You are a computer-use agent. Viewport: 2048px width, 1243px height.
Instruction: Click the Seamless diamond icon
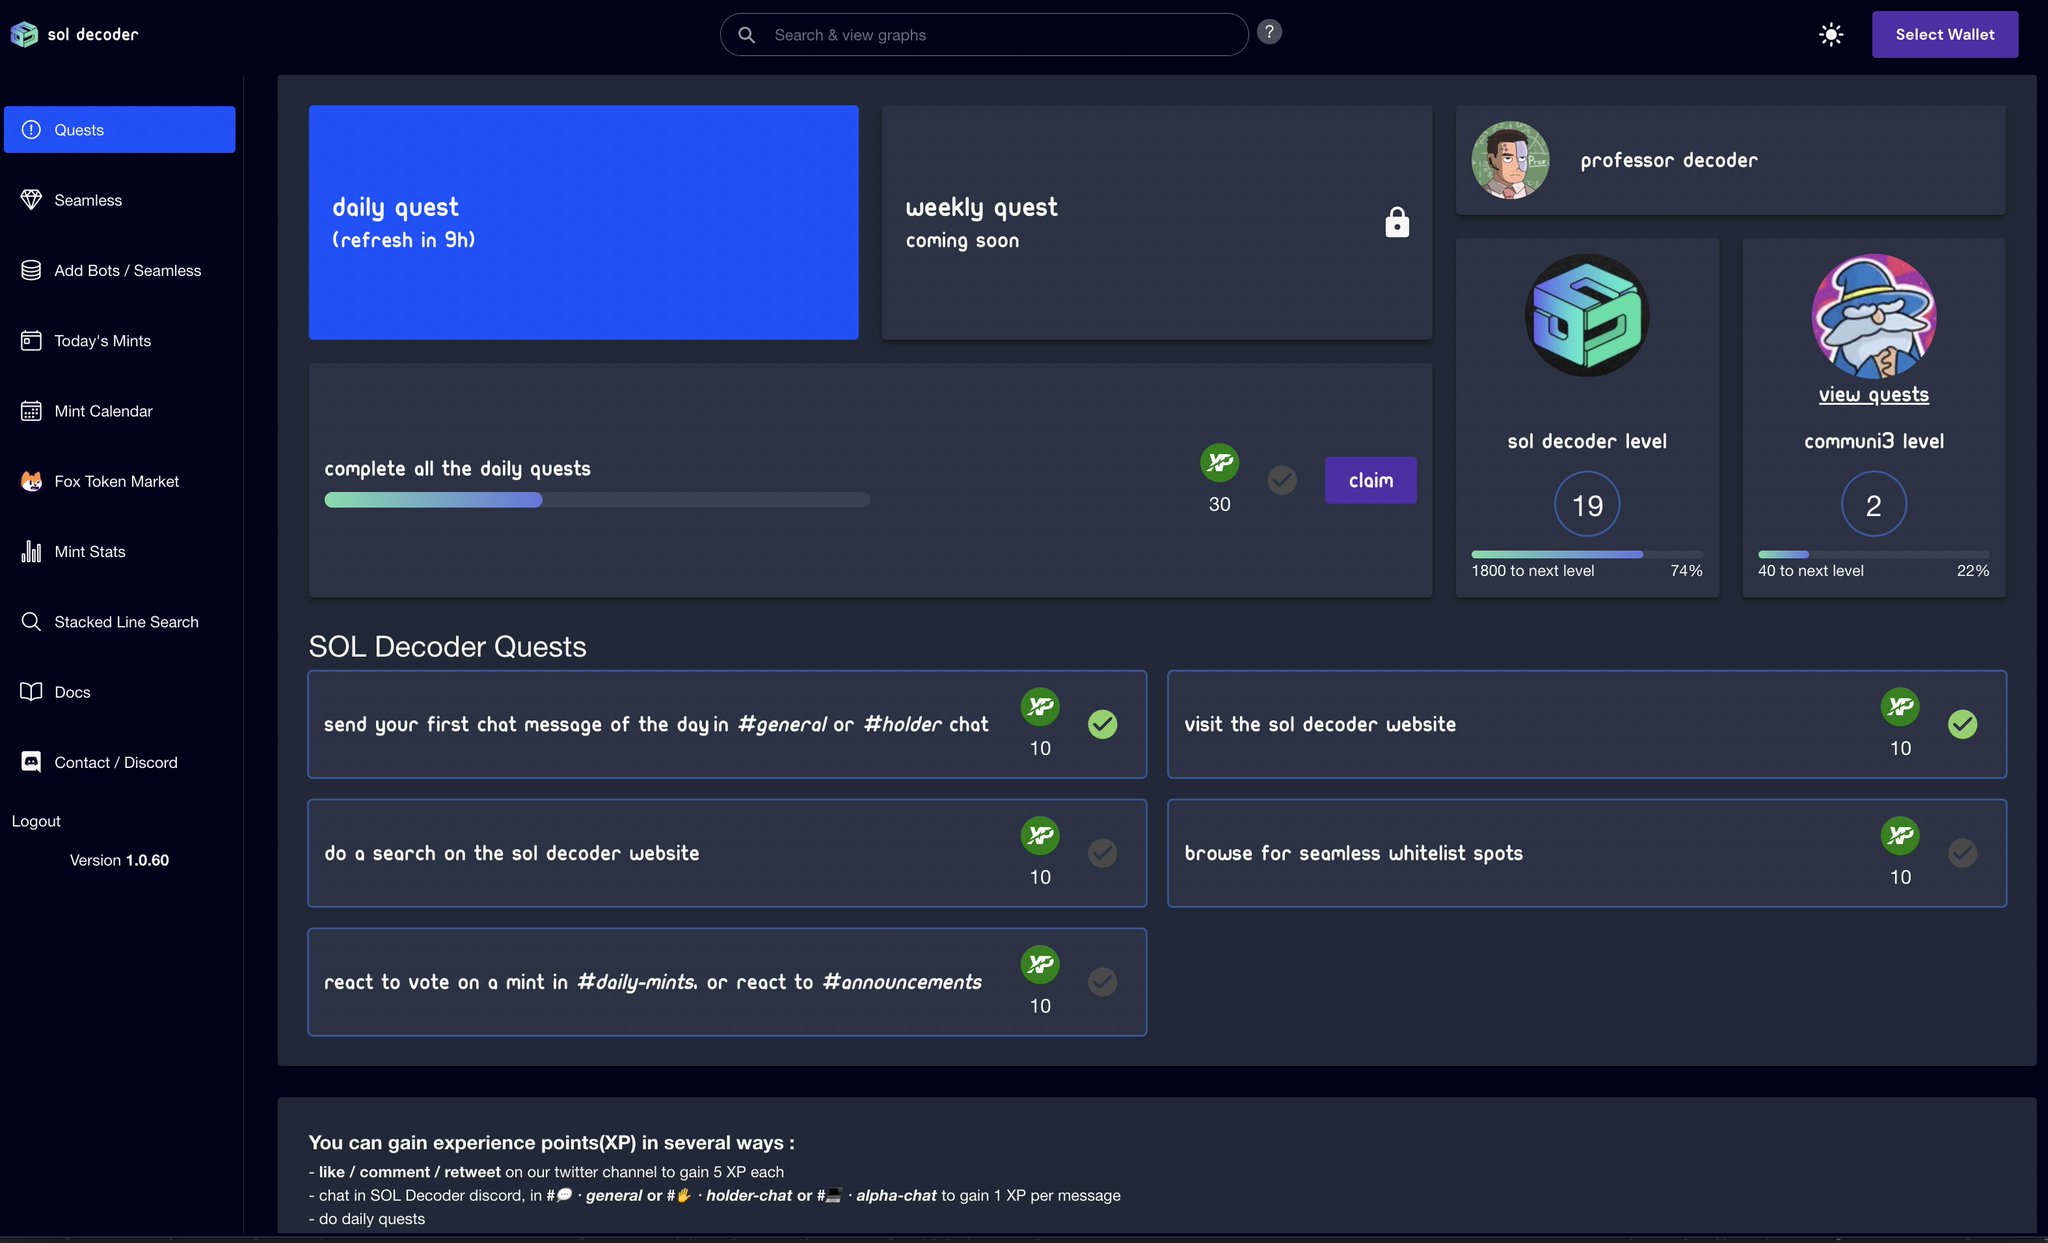[31, 200]
